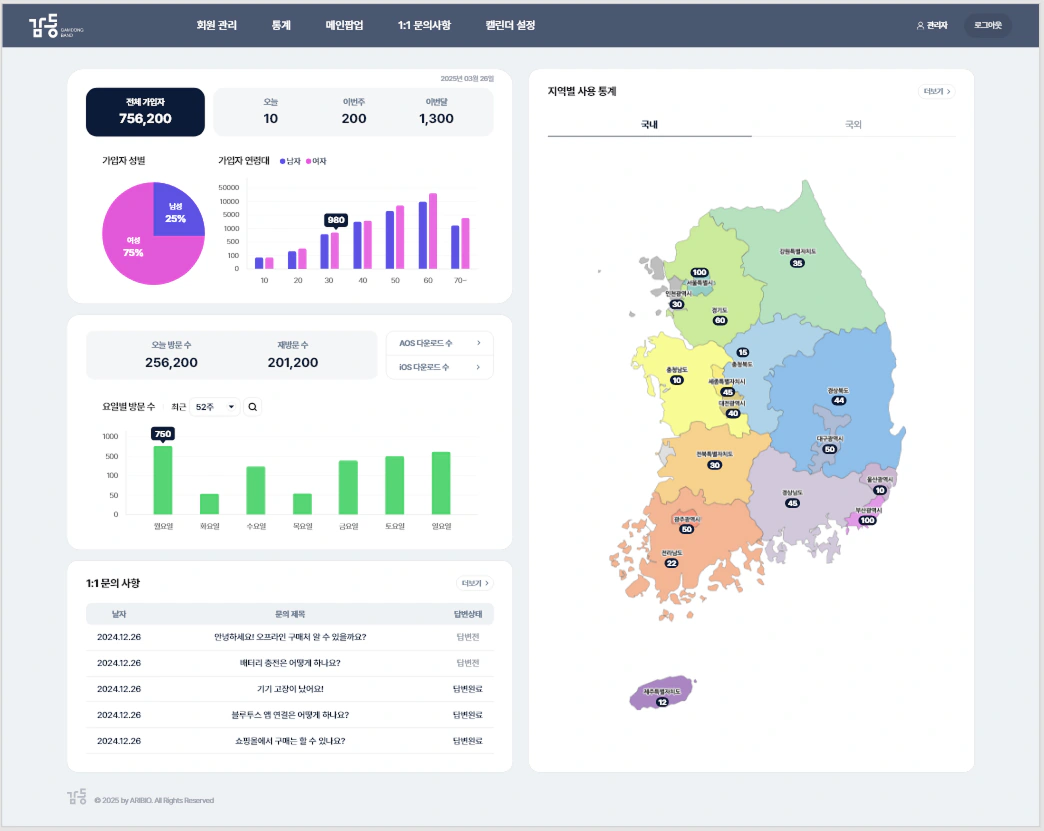The width and height of the screenshot is (1044, 831).
Task: Click the 전라남도 value badge 22
Action: click(671, 563)
